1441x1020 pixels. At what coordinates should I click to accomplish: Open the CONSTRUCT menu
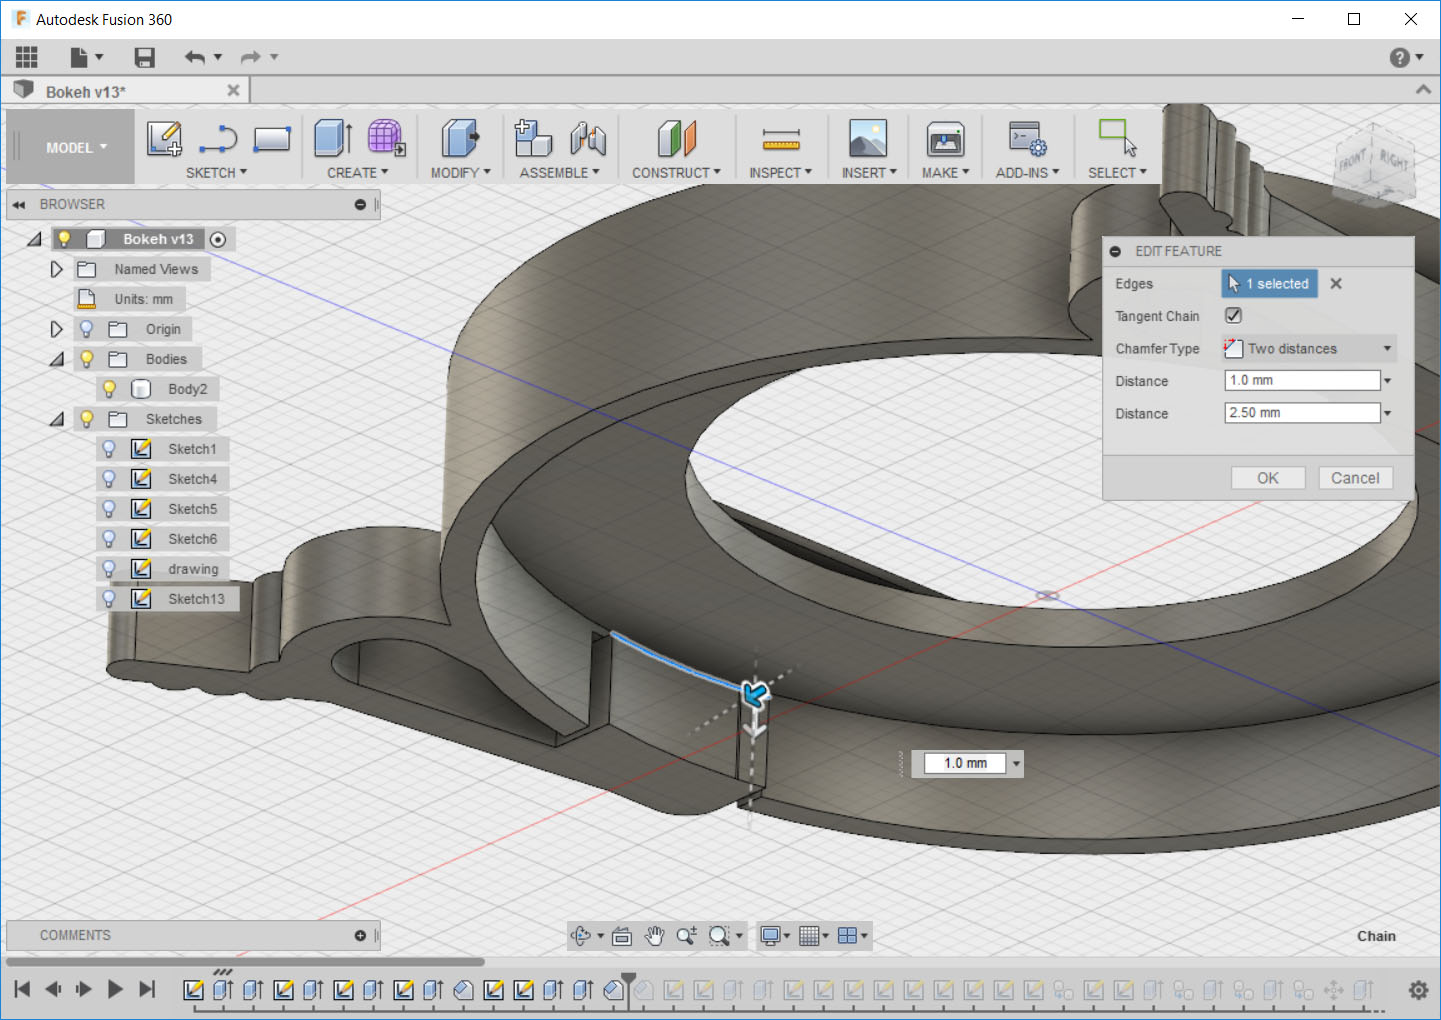coord(676,173)
